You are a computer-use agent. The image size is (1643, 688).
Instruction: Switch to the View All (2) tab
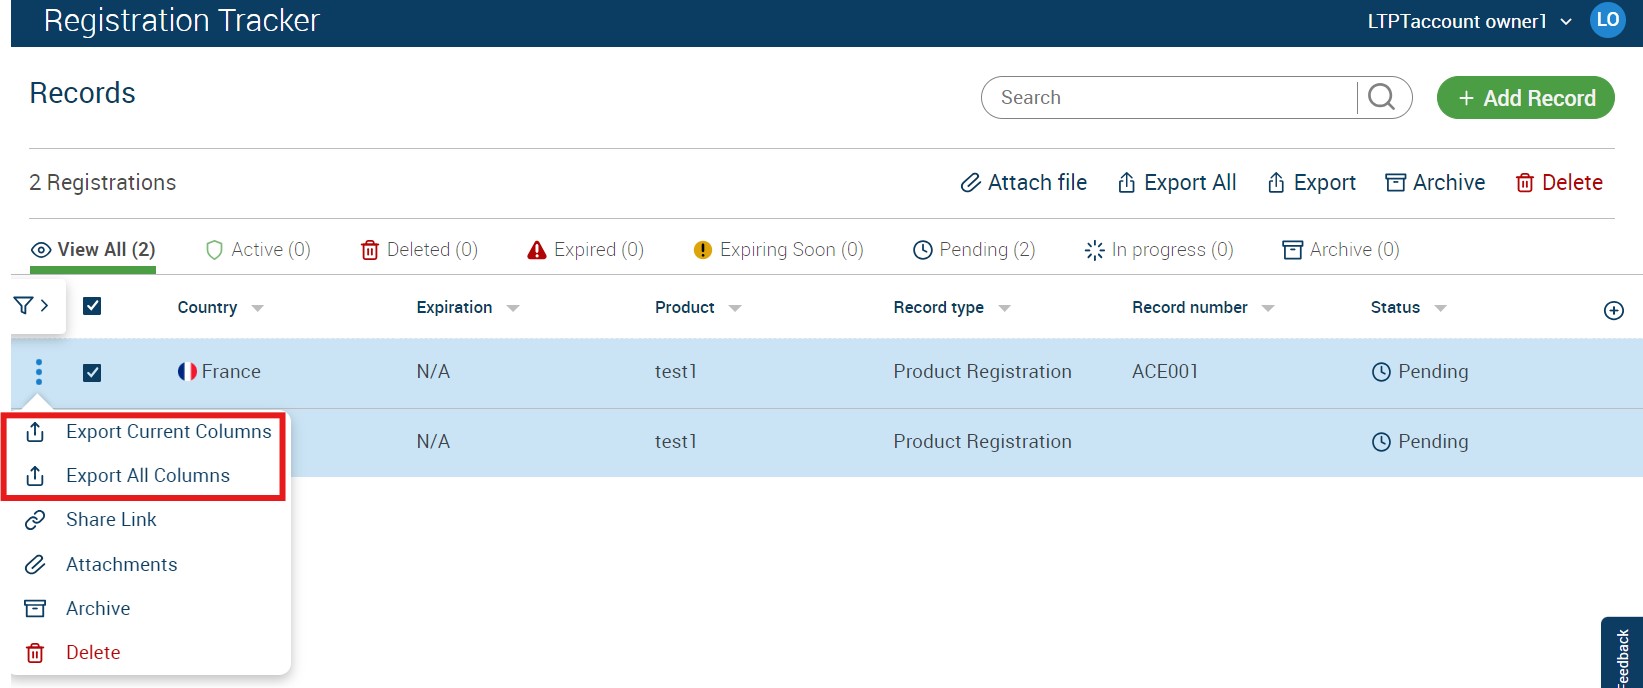(93, 249)
